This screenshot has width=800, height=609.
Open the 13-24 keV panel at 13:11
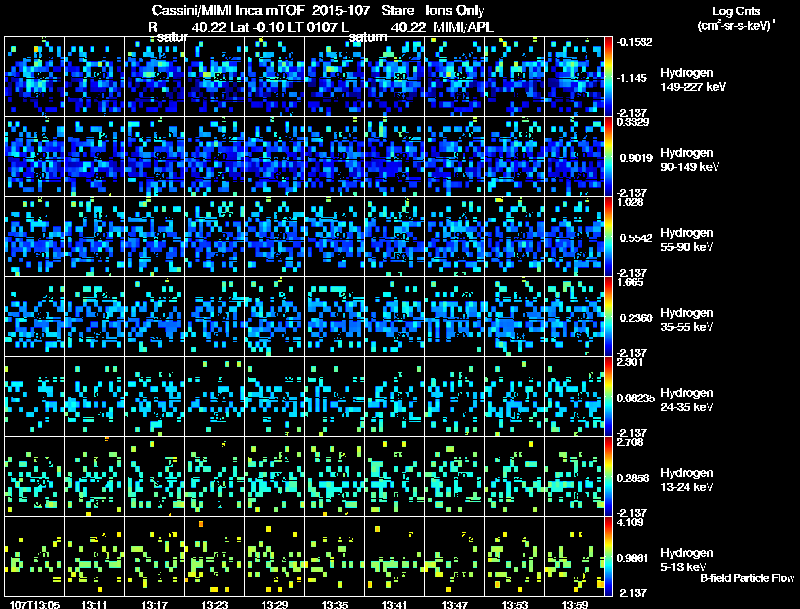(x=94, y=477)
